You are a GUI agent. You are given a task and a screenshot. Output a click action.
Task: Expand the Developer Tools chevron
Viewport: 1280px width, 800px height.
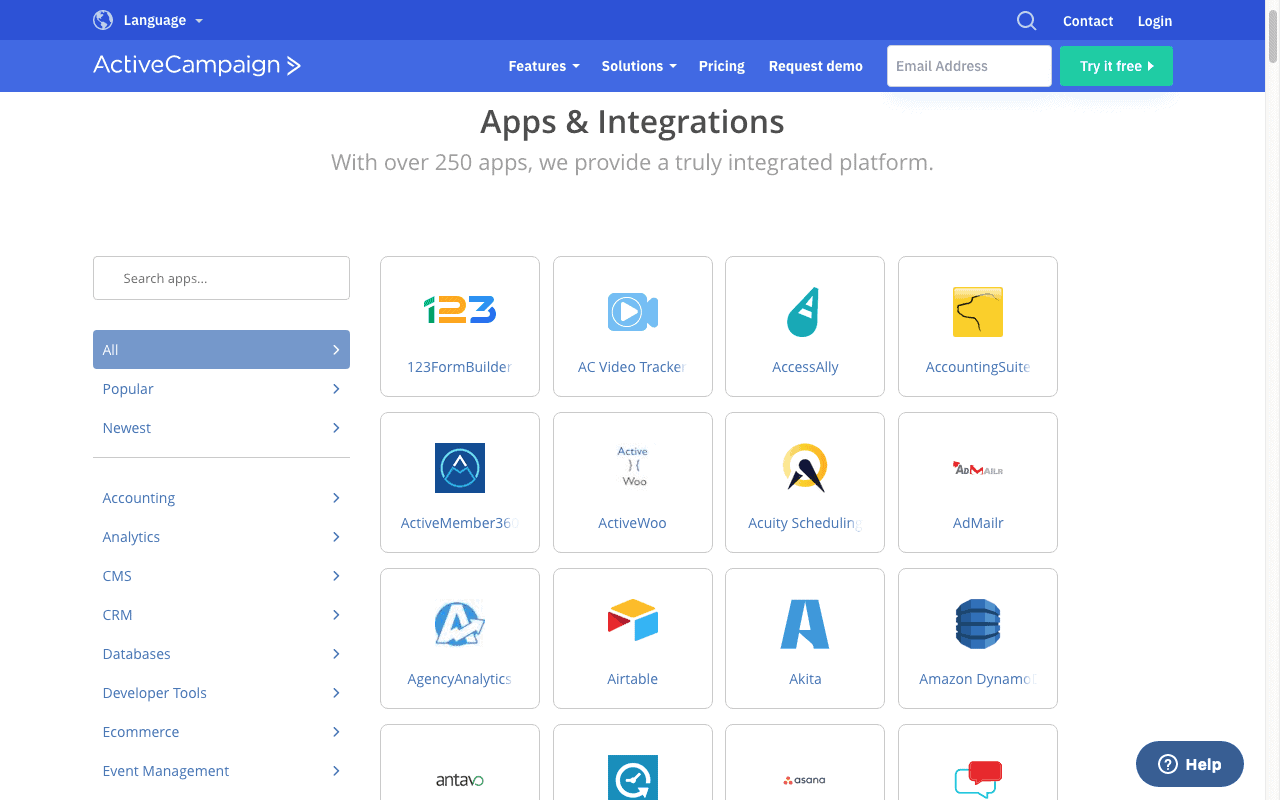point(336,693)
